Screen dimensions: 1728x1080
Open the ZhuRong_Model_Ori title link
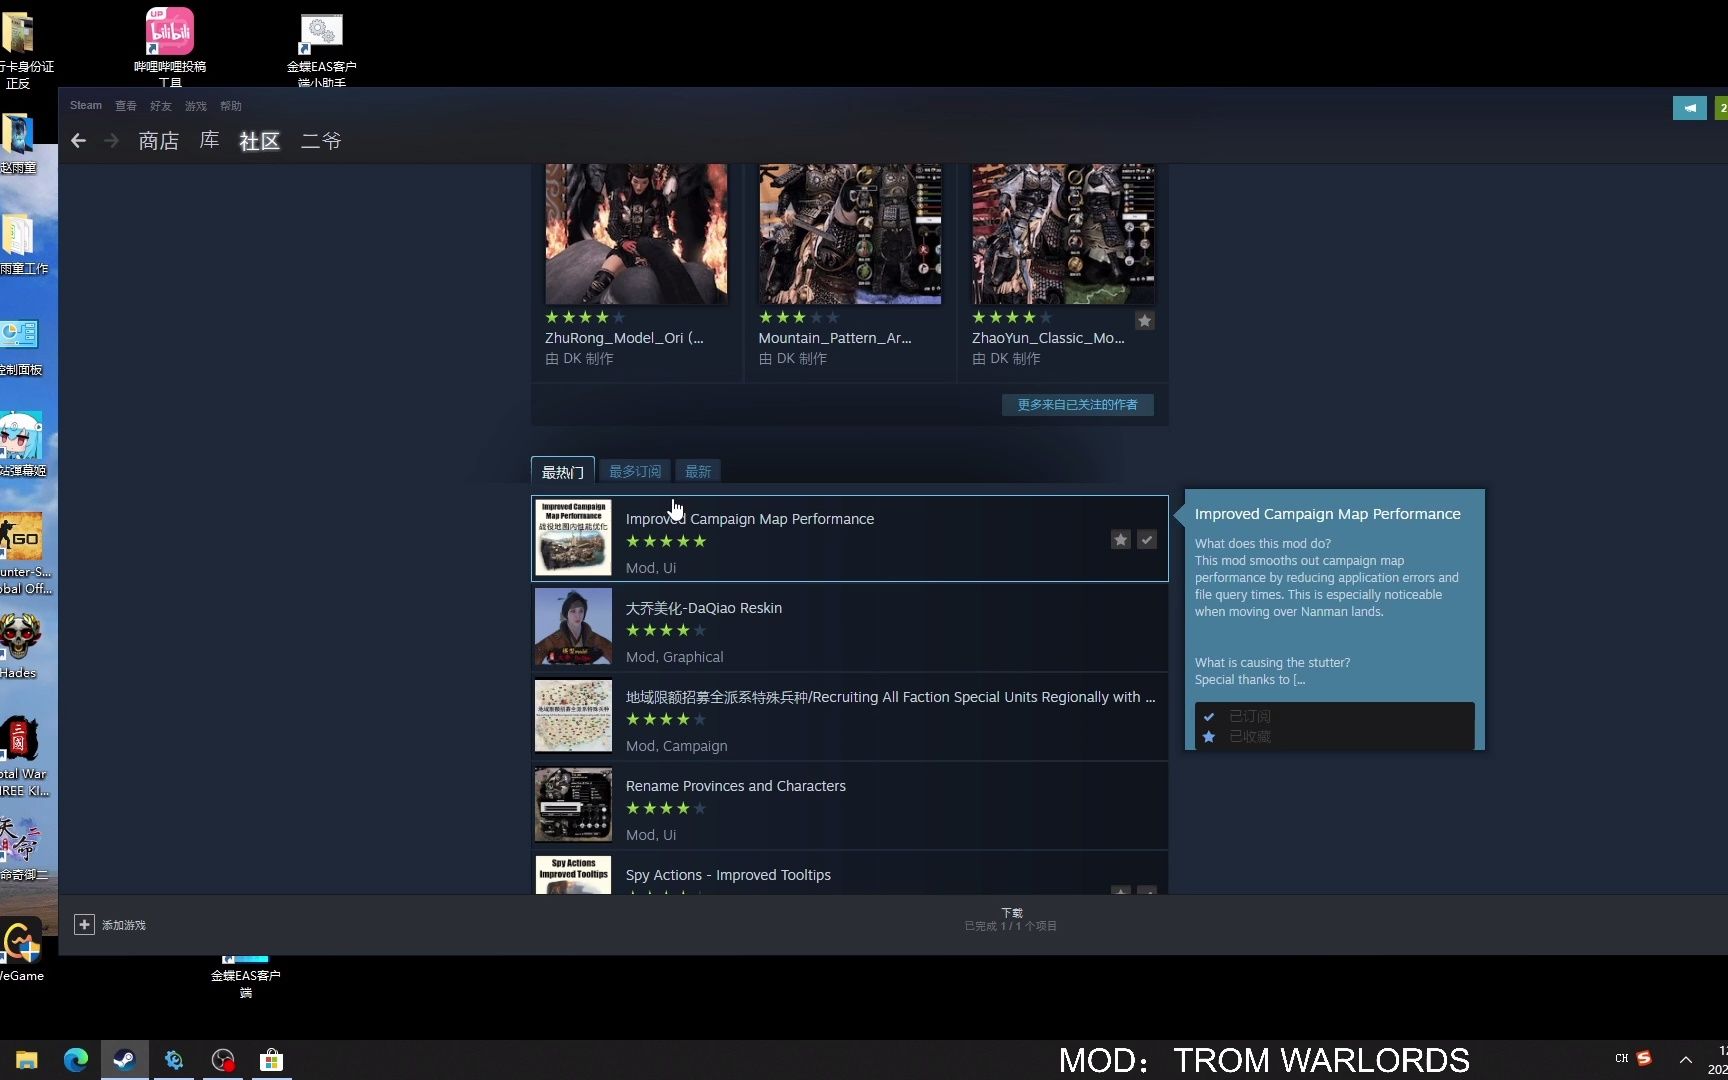coord(624,338)
